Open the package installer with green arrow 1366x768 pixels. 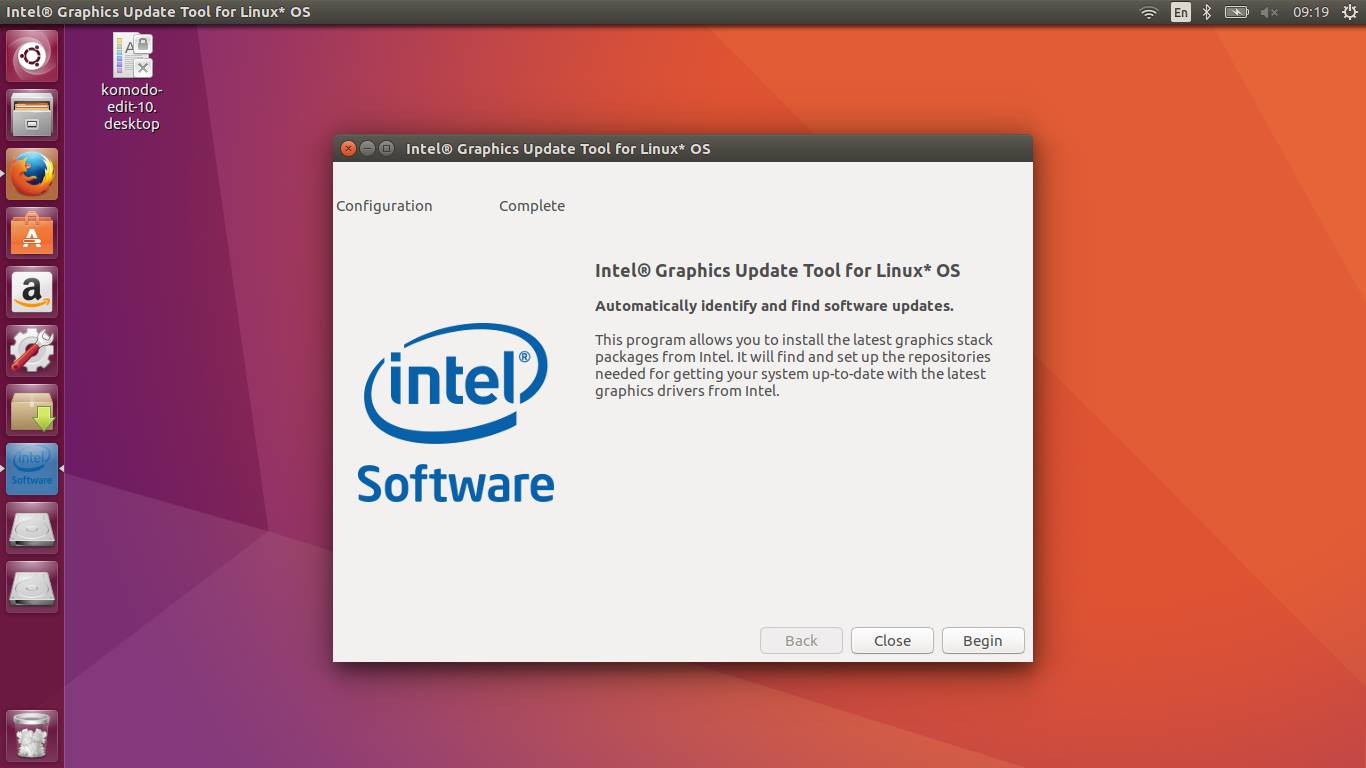click(x=32, y=410)
